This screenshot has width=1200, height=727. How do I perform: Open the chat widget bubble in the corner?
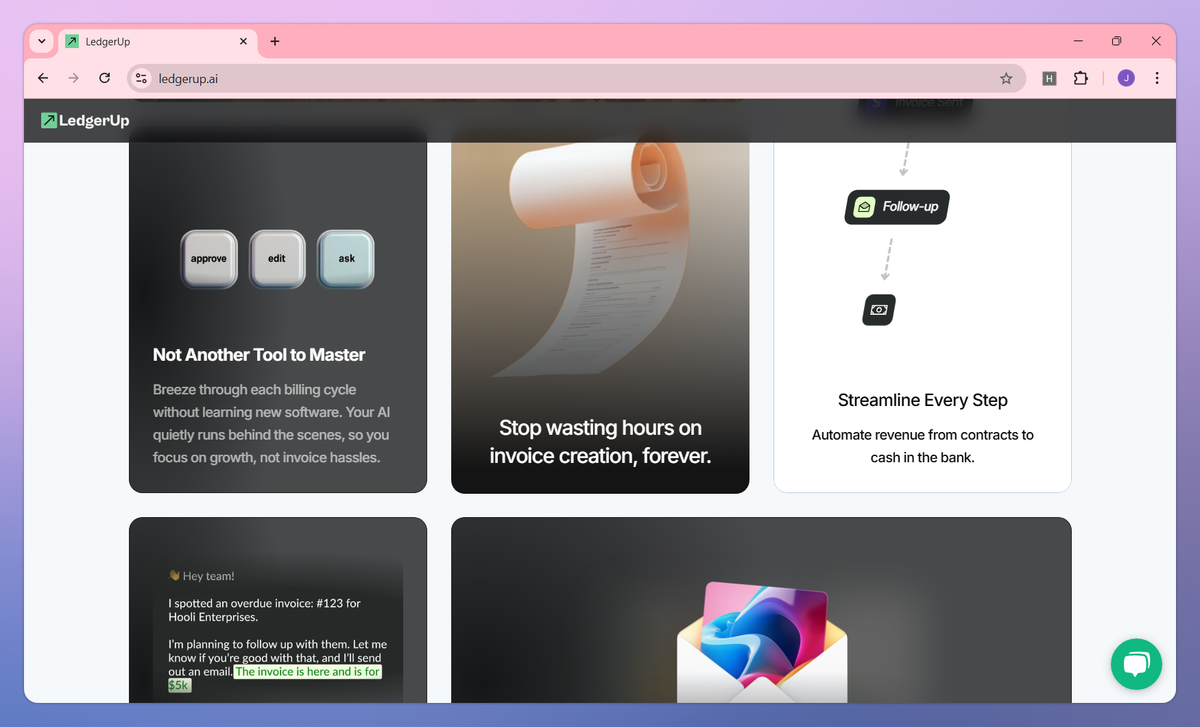point(1136,664)
